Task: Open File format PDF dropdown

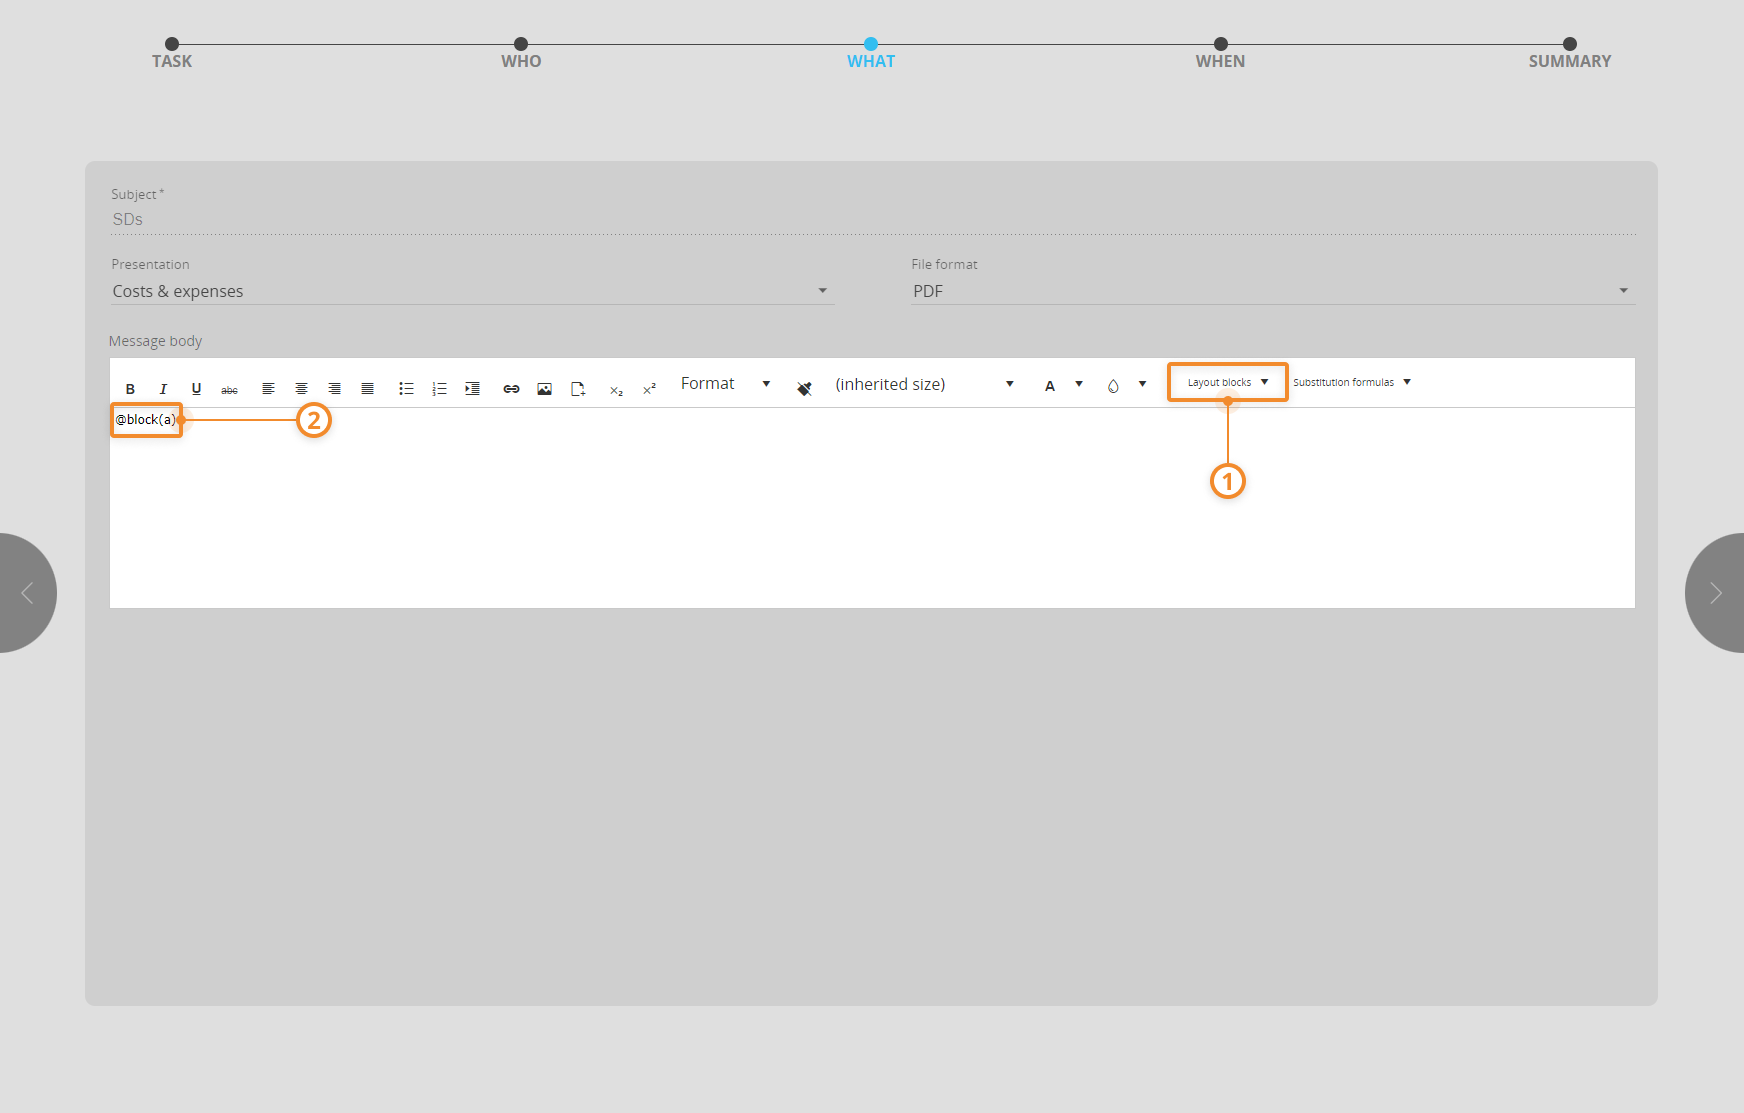Action: (1272, 291)
